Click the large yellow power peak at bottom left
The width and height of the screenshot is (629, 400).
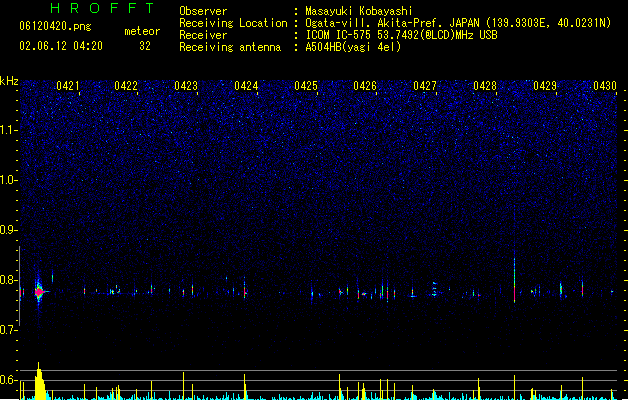(x=40, y=382)
